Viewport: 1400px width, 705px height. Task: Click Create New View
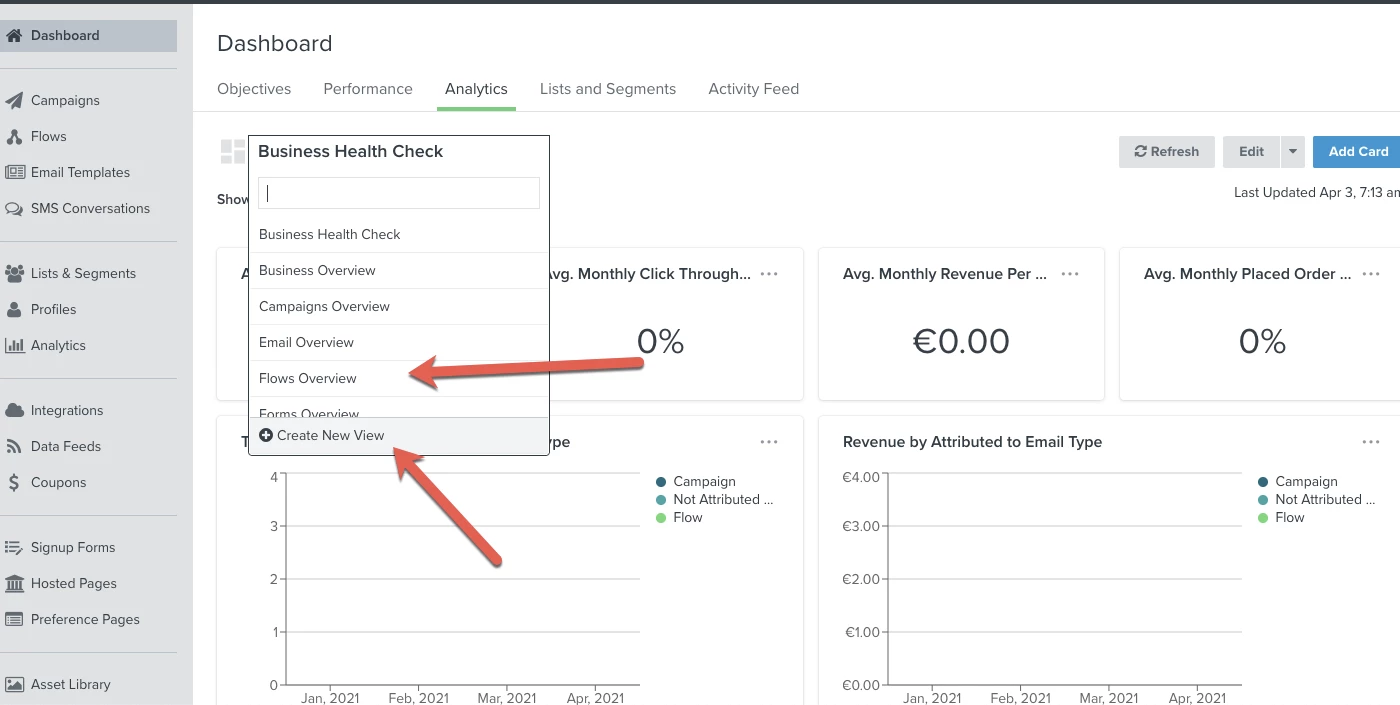399,435
